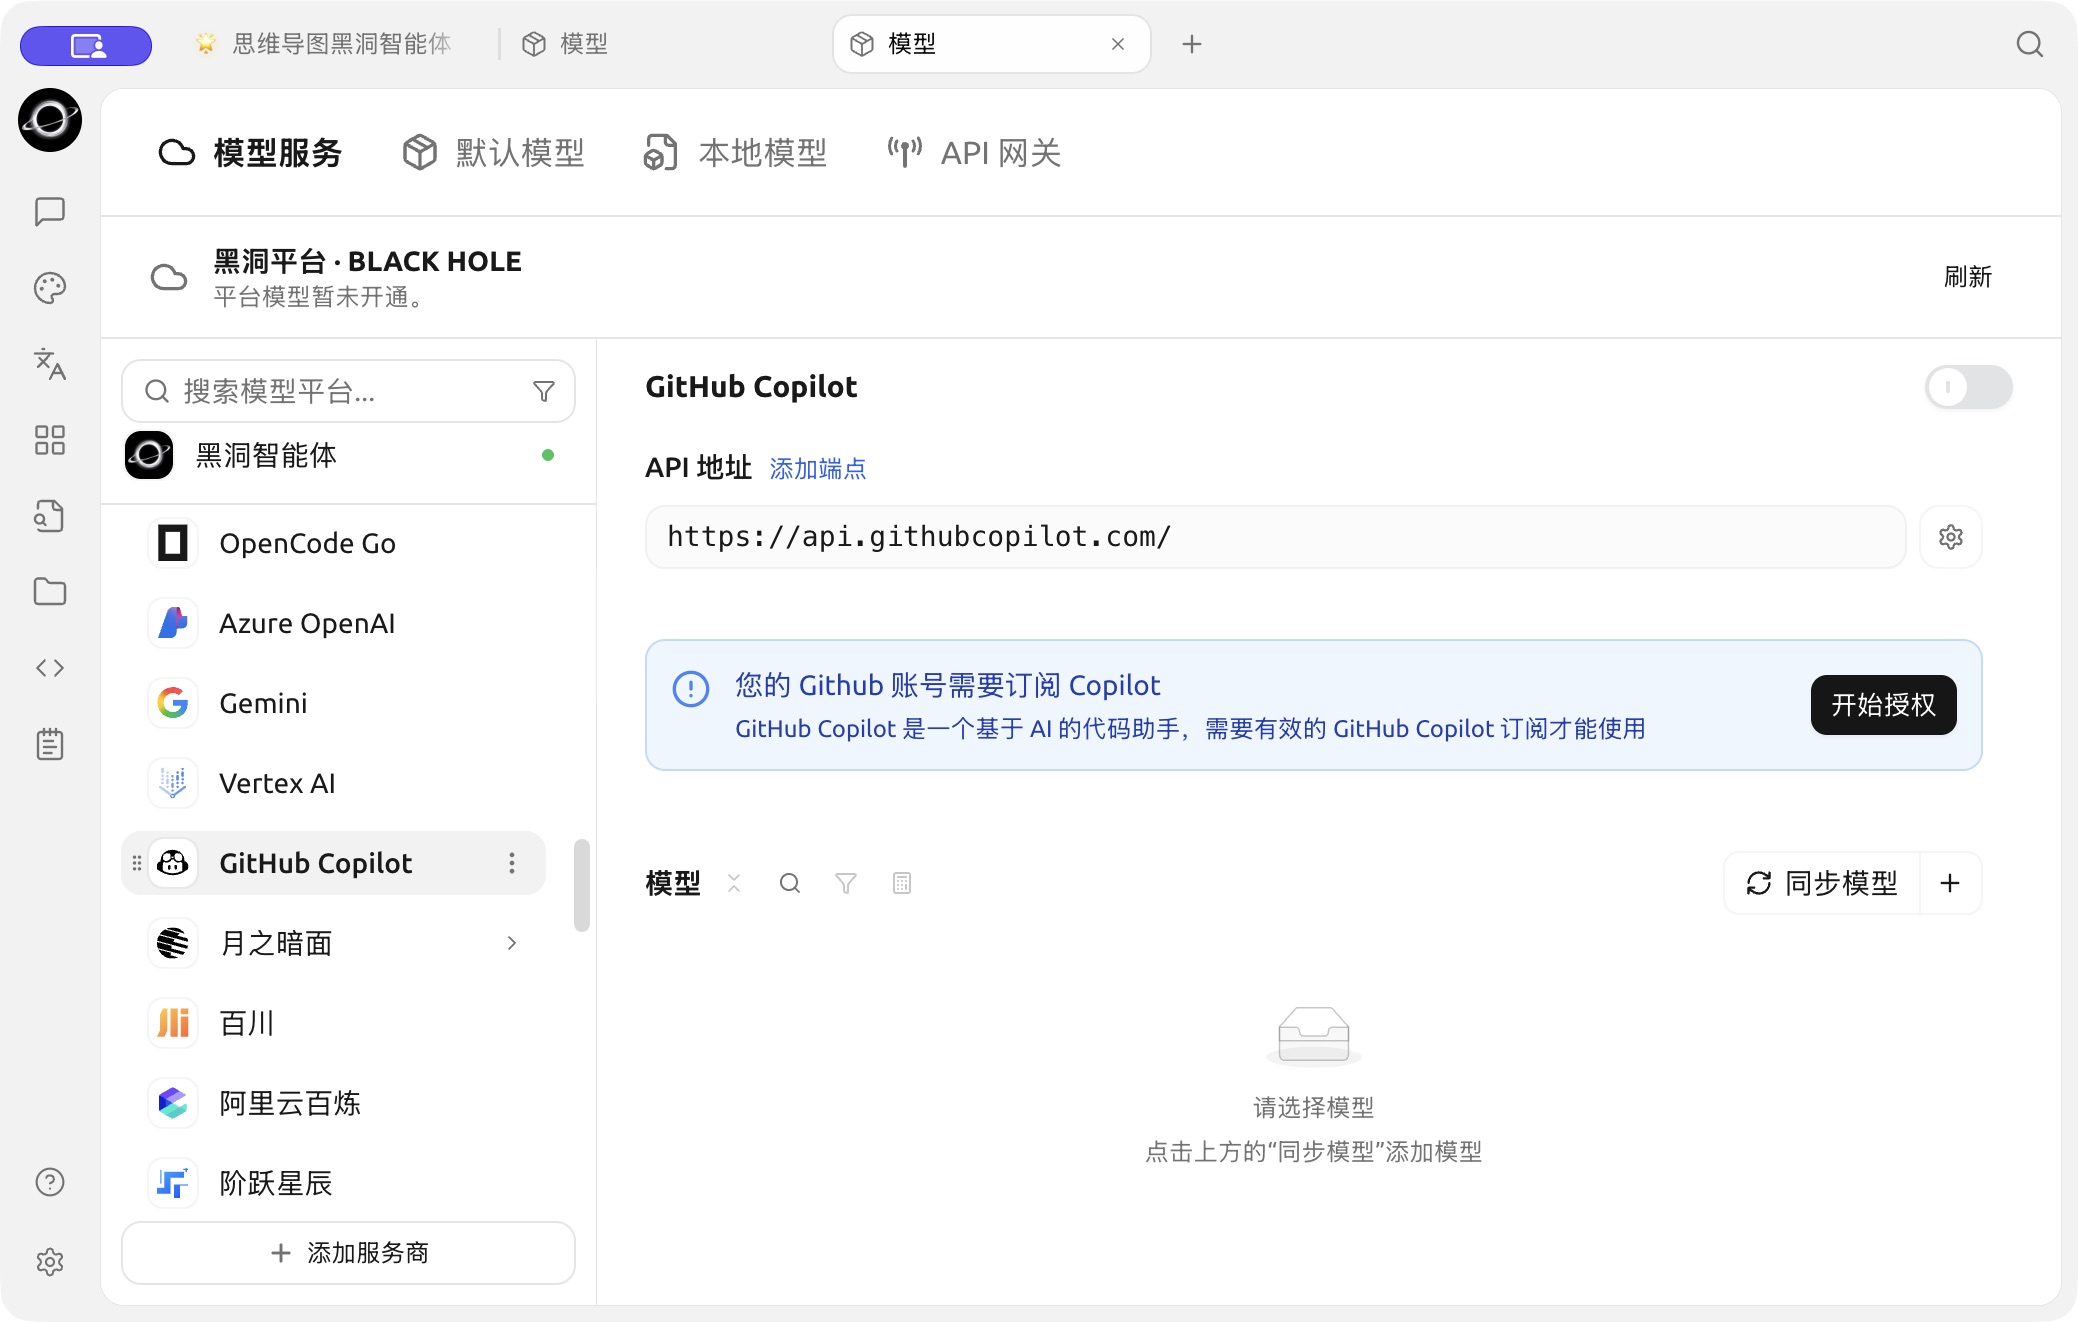Screen dimensions: 2078x1322
Task: Close the active 模型 tab
Action: click(x=1118, y=44)
